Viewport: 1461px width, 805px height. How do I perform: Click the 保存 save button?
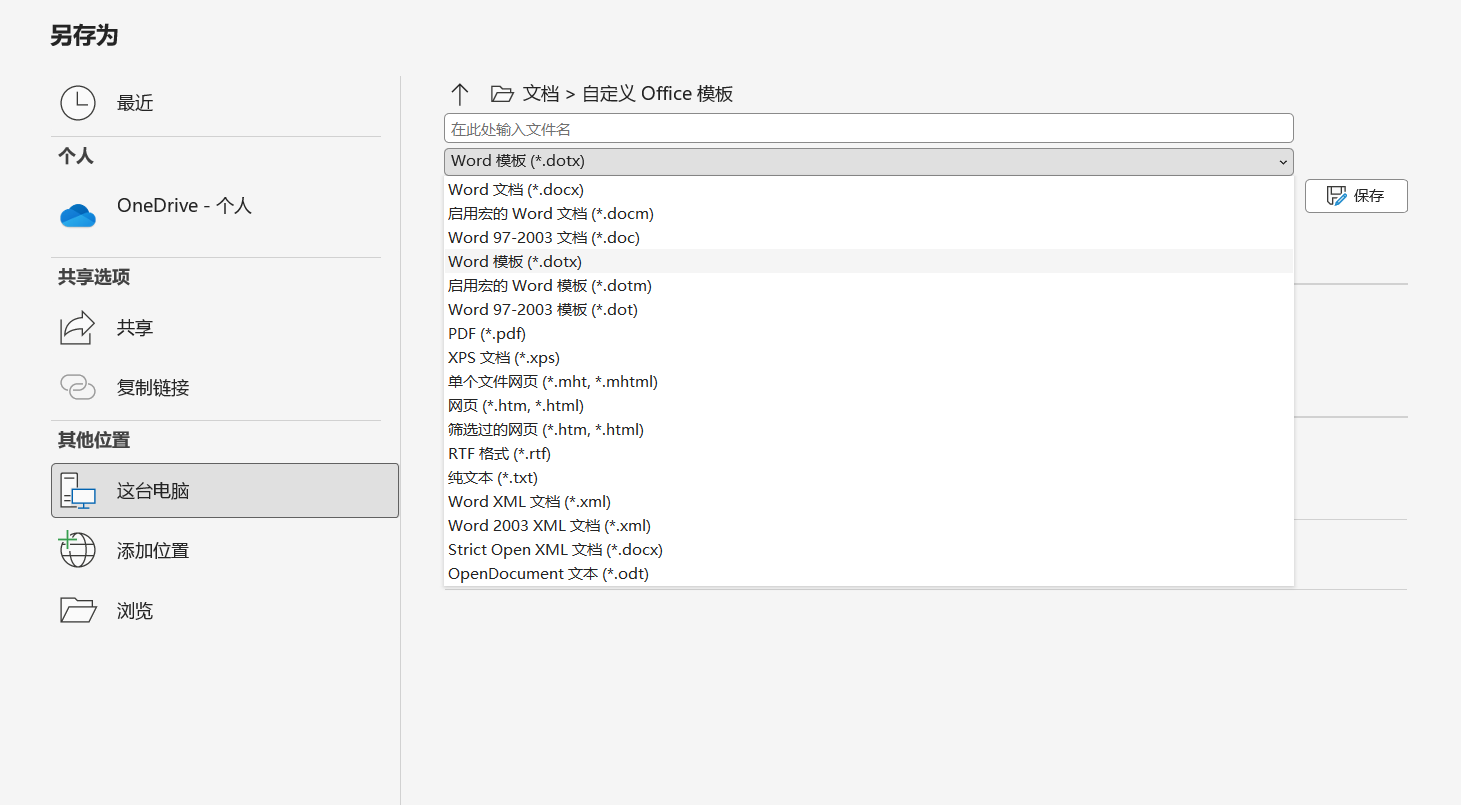1356,196
